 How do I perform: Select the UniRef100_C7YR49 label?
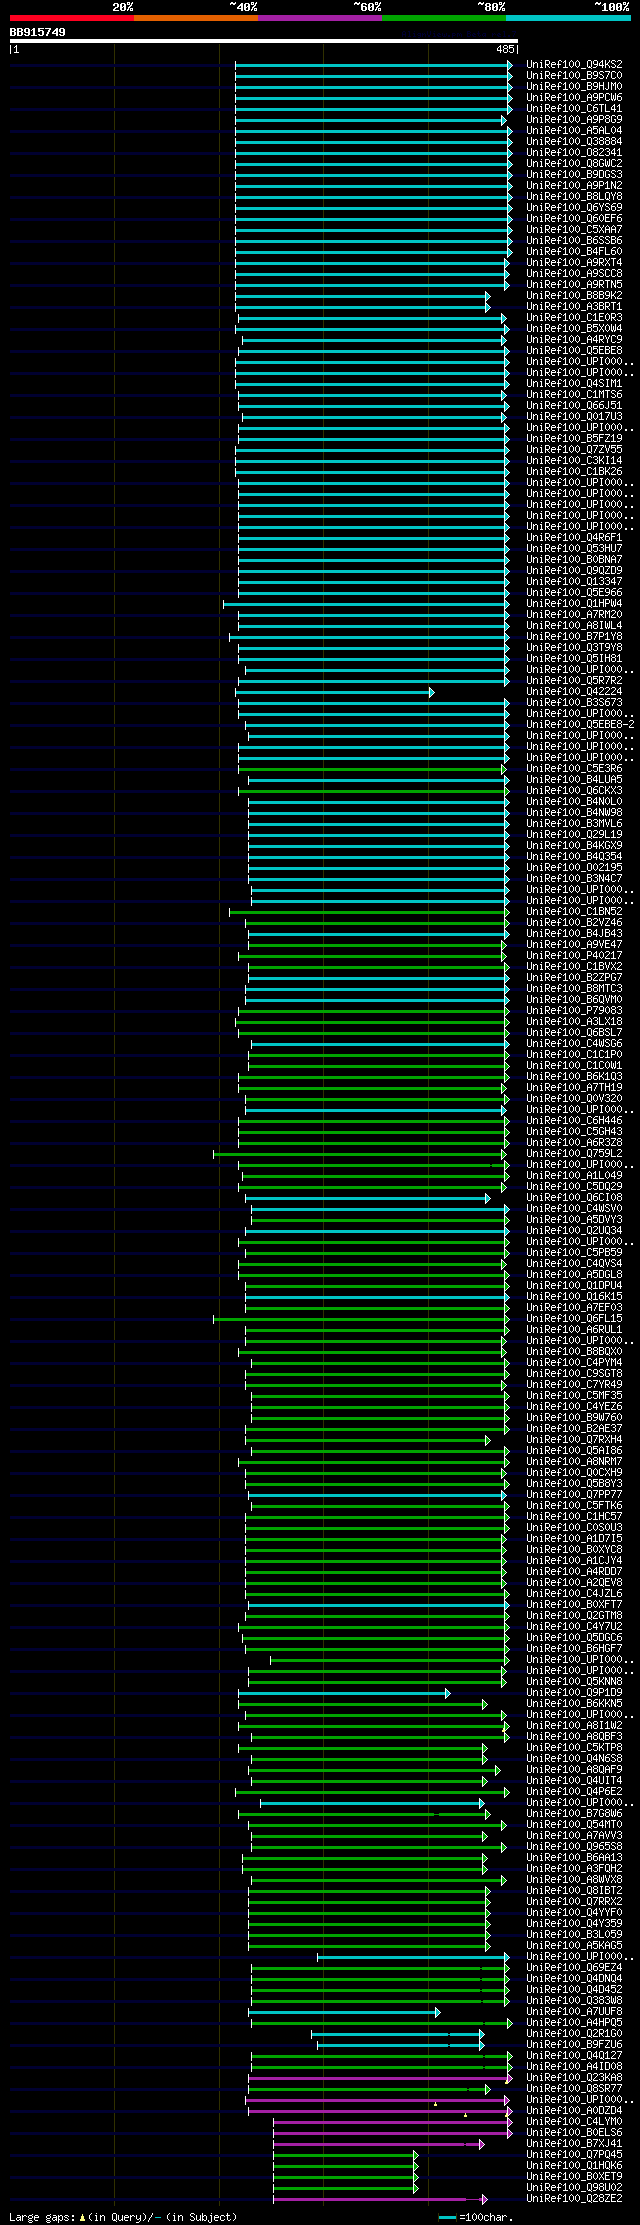point(574,1384)
